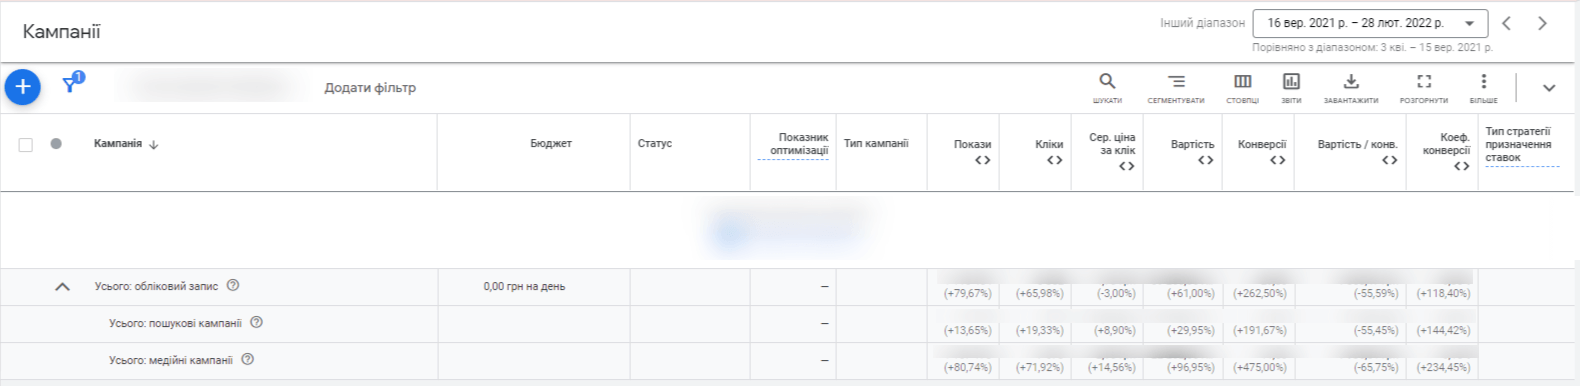
Task: Open the date range dropdown
Action: (1370, 23)
